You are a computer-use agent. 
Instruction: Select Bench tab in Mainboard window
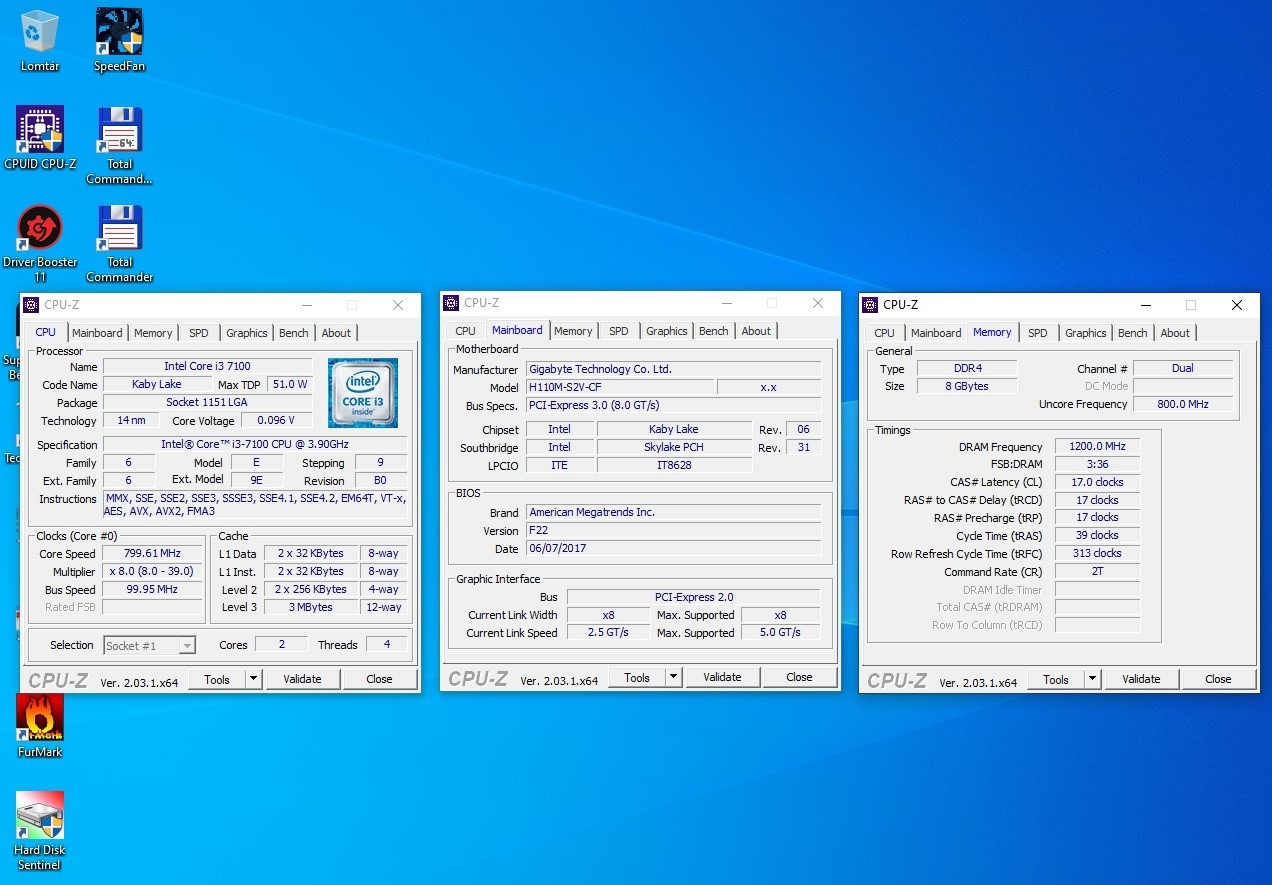point(713,331)
